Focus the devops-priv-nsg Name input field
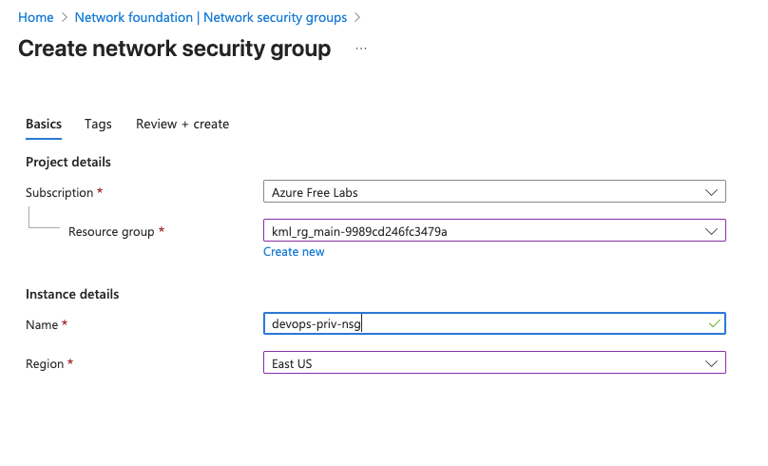The image size is (768, 466). 480,324
